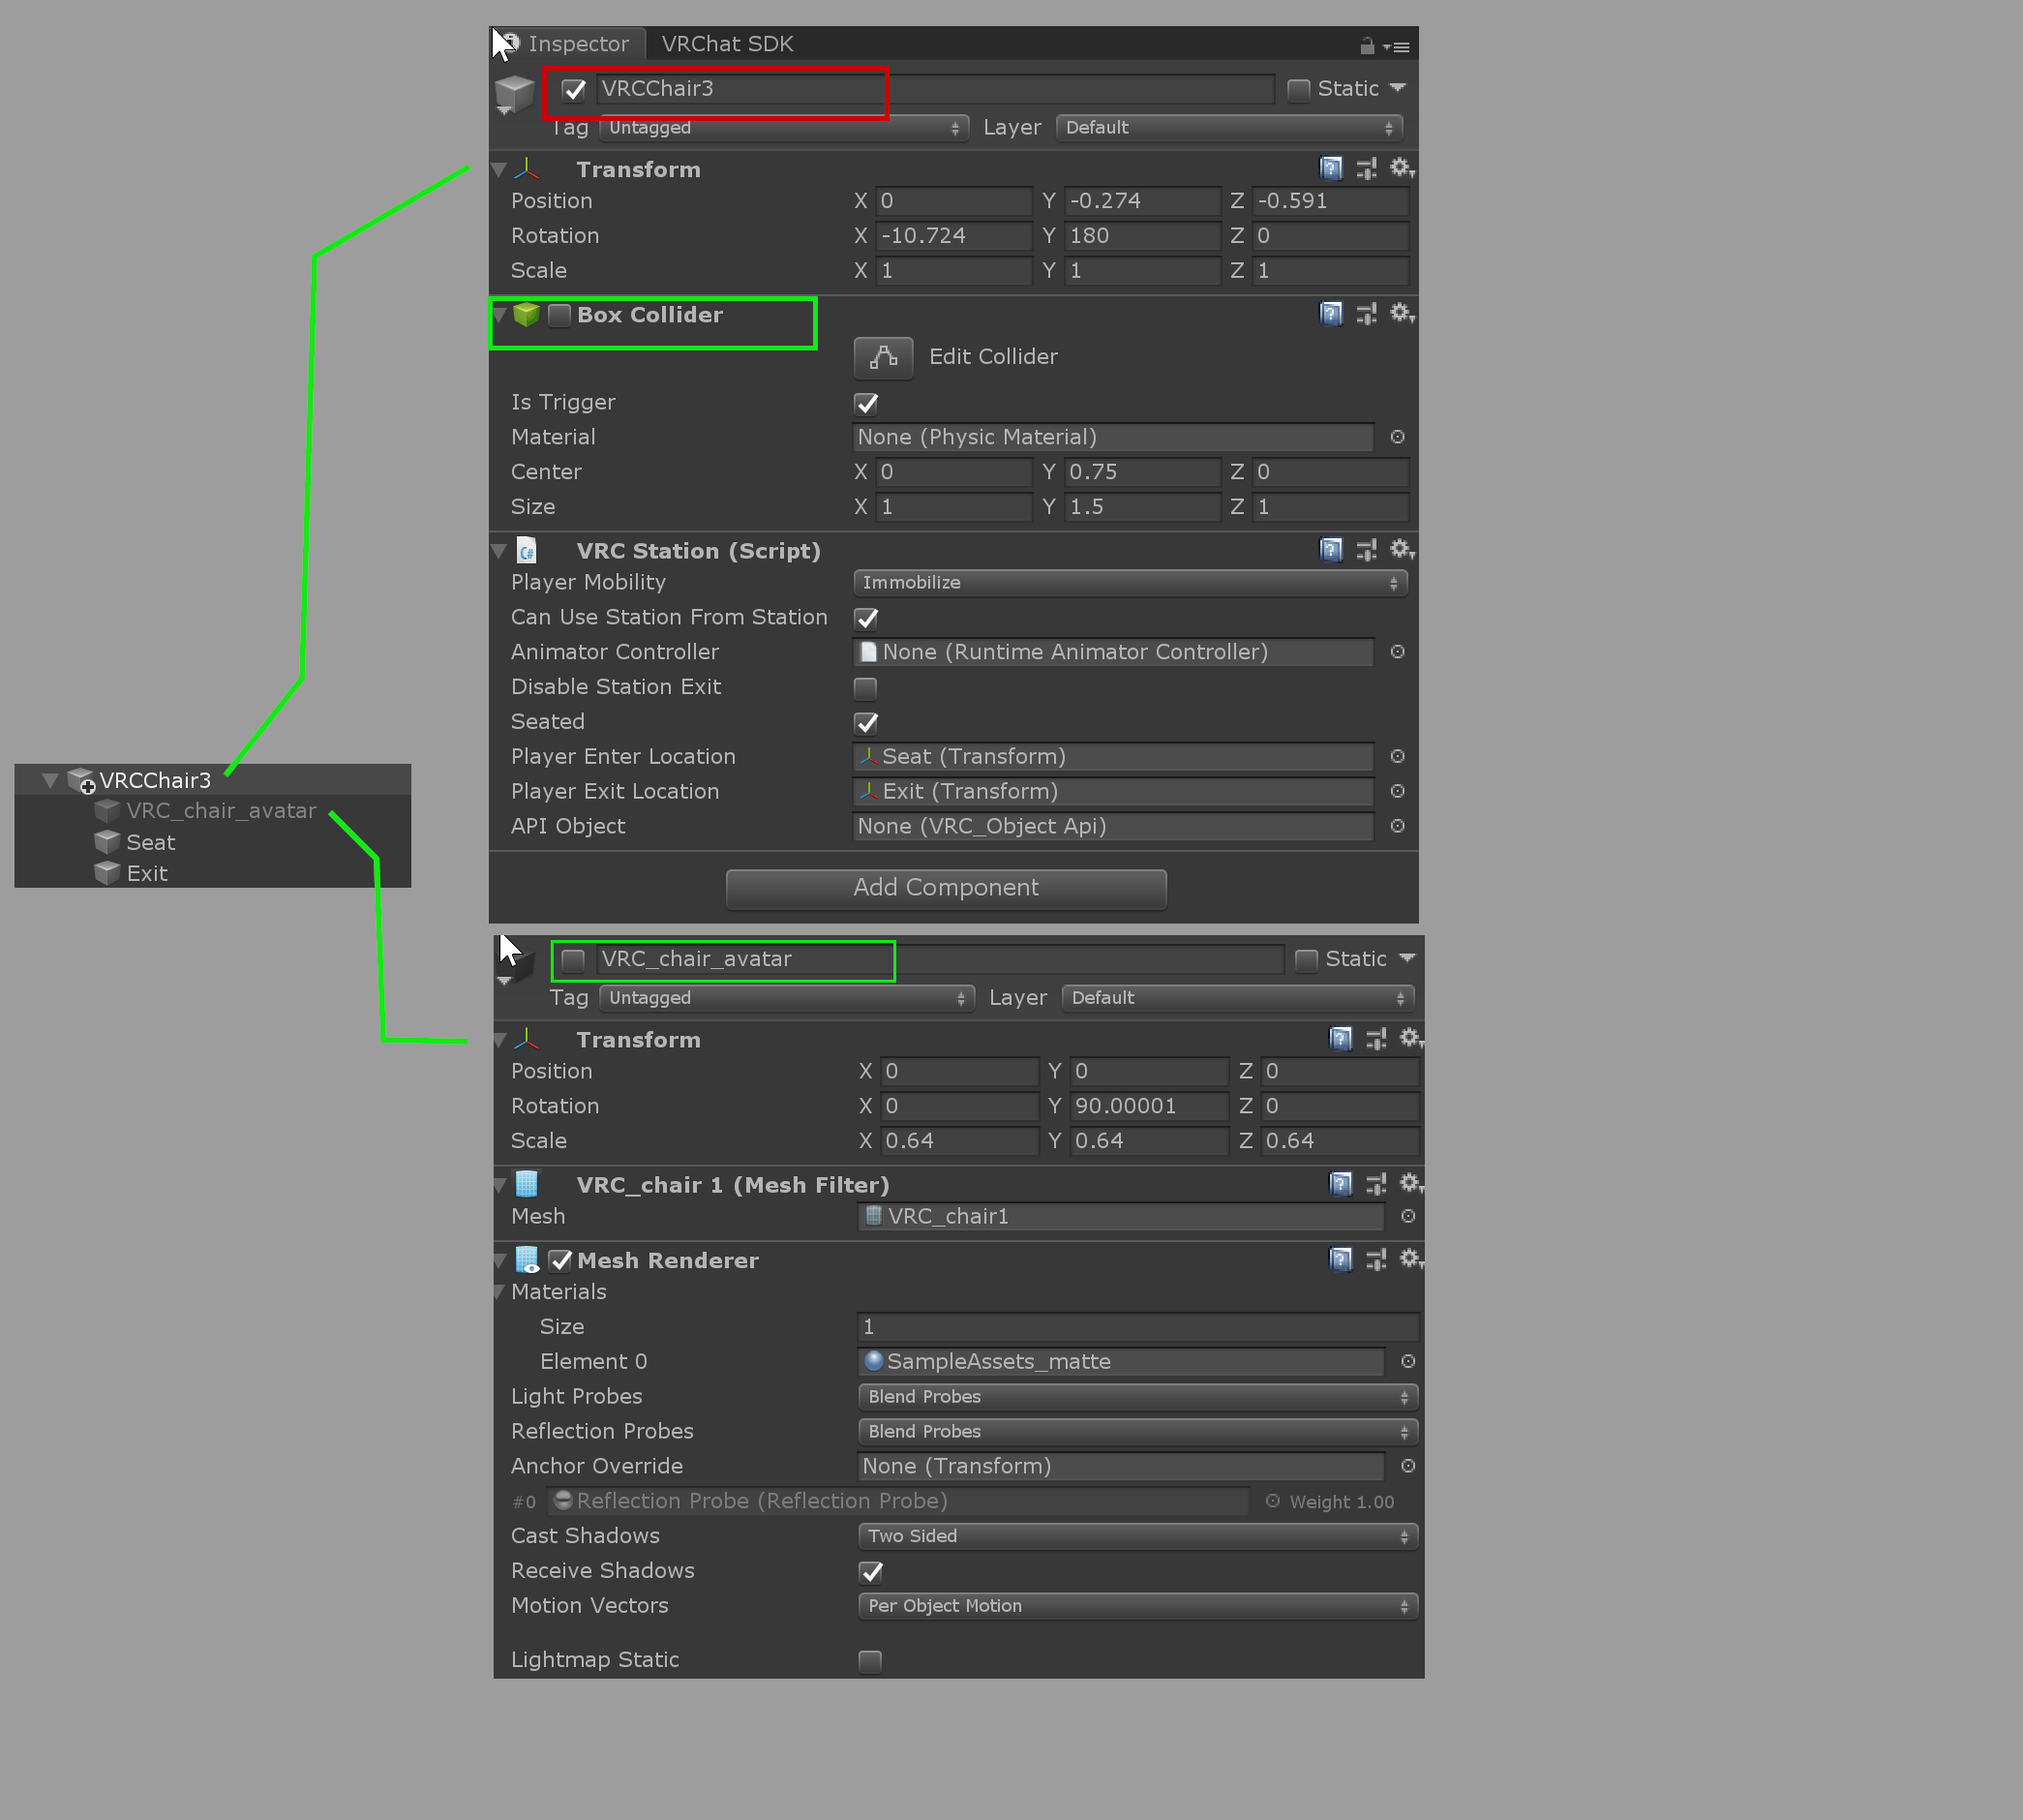
Task: Click Inspector lock icon
Action: [x=1366, y=46]
